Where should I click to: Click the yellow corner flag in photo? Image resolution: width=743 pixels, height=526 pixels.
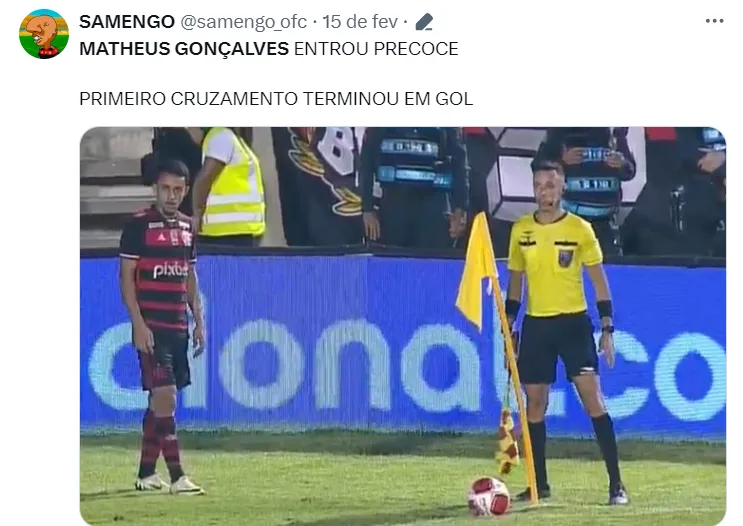click(477, 270)
